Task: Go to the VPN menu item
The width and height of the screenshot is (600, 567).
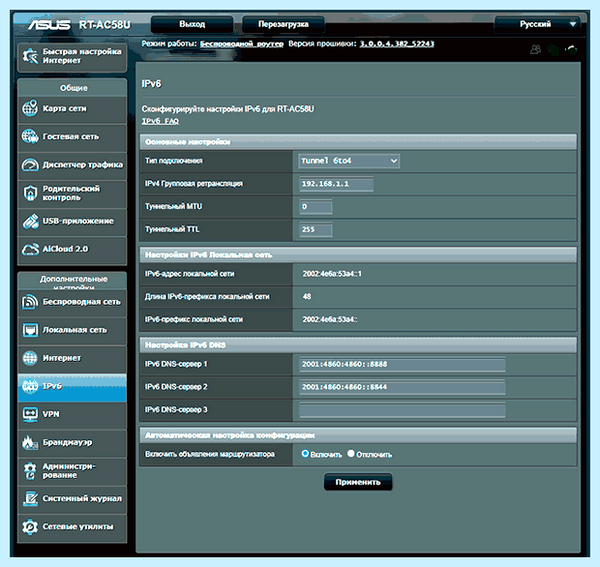Action: [x=72, y=414]
